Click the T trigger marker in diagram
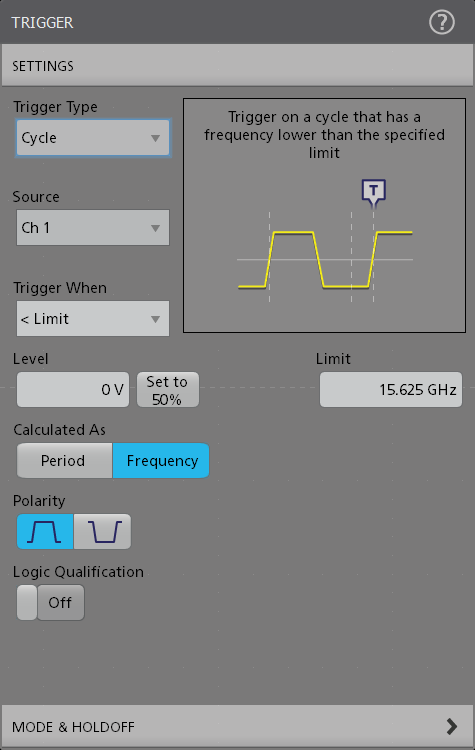Viewport: 475px width, 750px height. (x=374, y=193)
